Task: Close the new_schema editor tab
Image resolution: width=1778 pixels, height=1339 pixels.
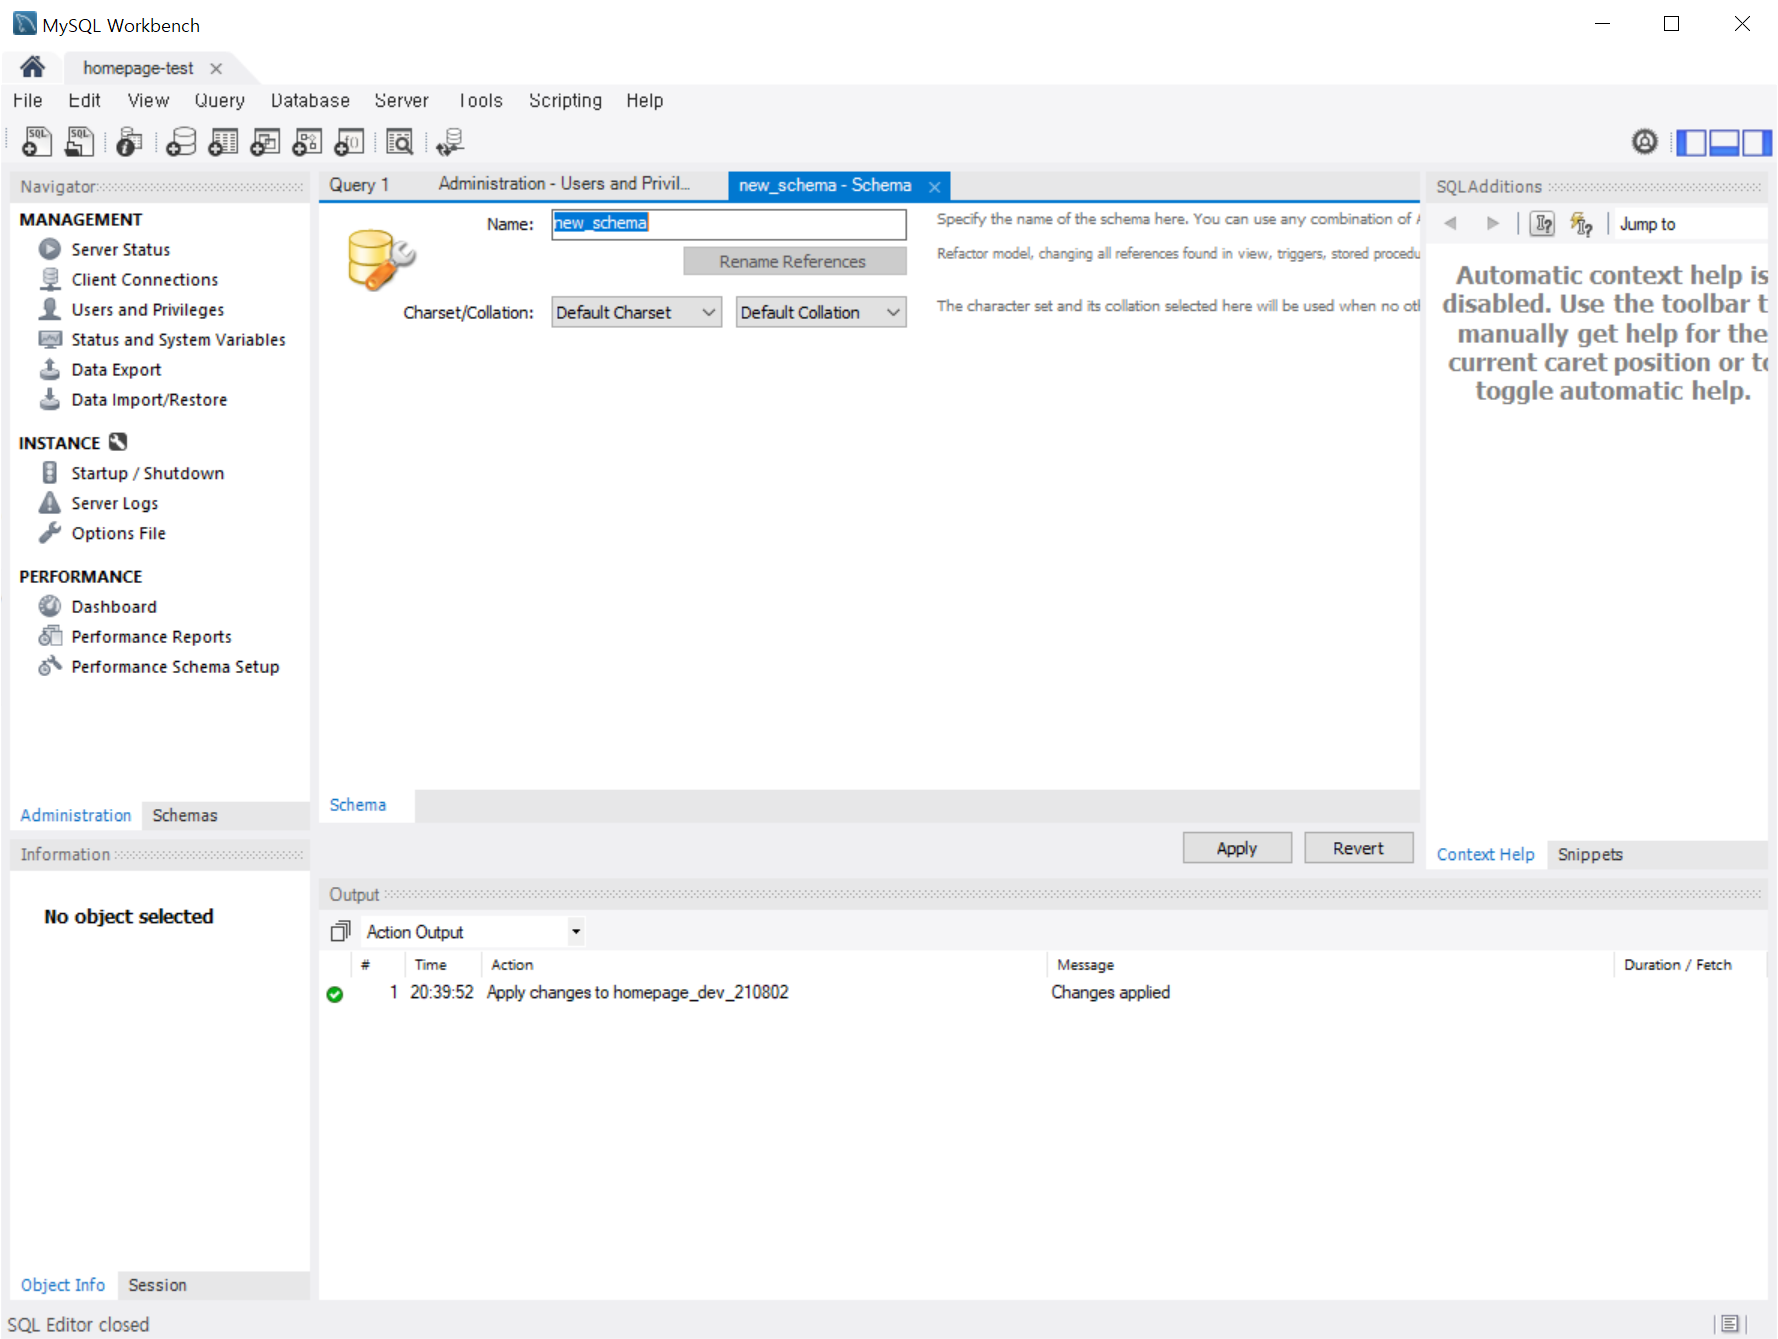Action: (x=934, y=186)
